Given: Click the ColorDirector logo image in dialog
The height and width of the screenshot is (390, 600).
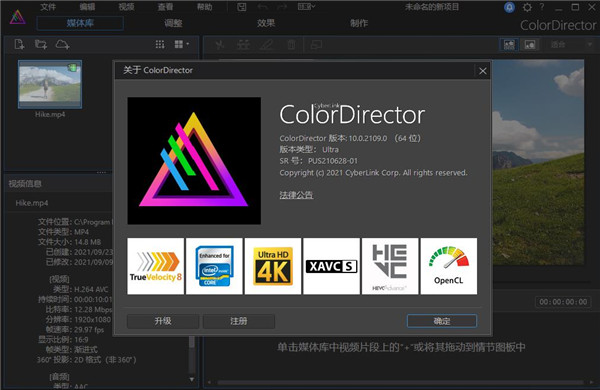Looking at the screenshot, I should tap(194, 161).
